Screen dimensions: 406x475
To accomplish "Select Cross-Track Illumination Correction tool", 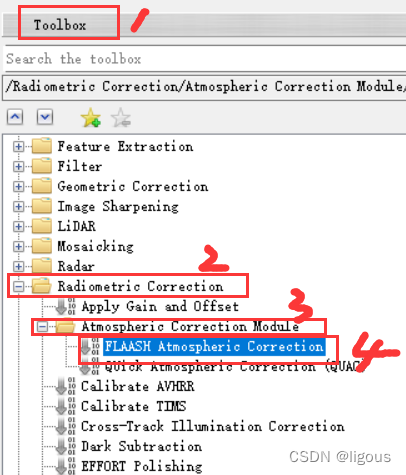I will [213, 426].
